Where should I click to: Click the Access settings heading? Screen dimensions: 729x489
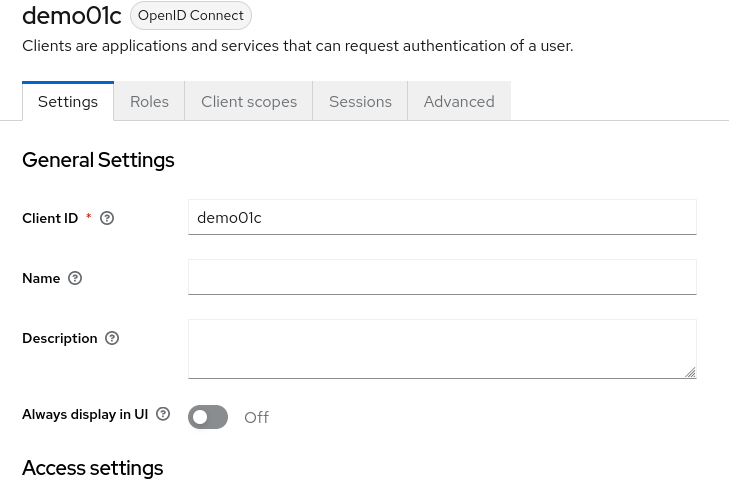tap(92, 468)
